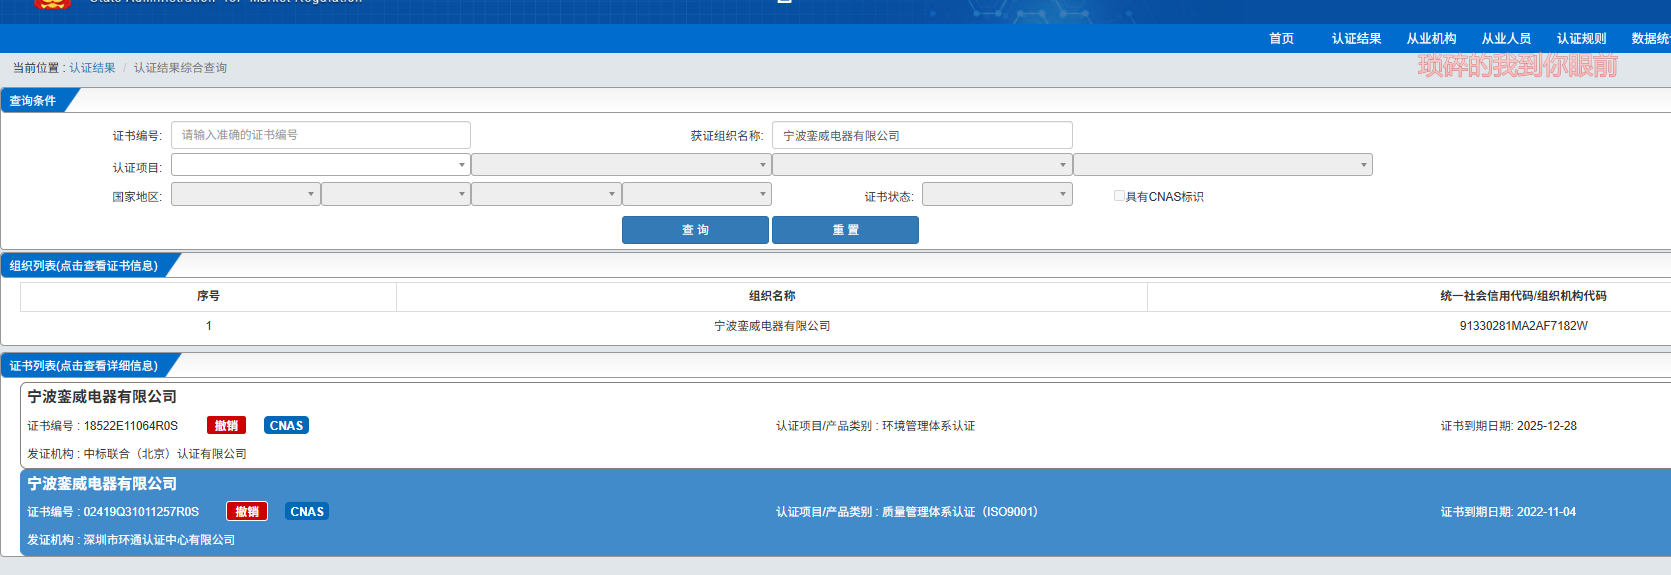Click issuer 中标联合（北京）认证有限公司
Image resolution: width=1671 pixels, height=575 pixels.
pos(165,454)
